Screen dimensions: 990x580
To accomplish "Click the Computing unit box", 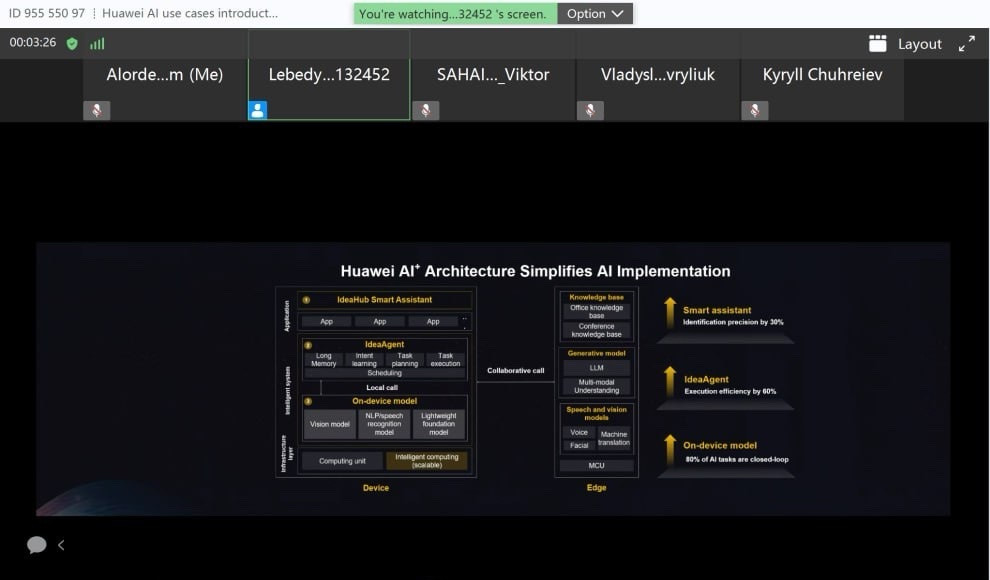I will 342,461.
